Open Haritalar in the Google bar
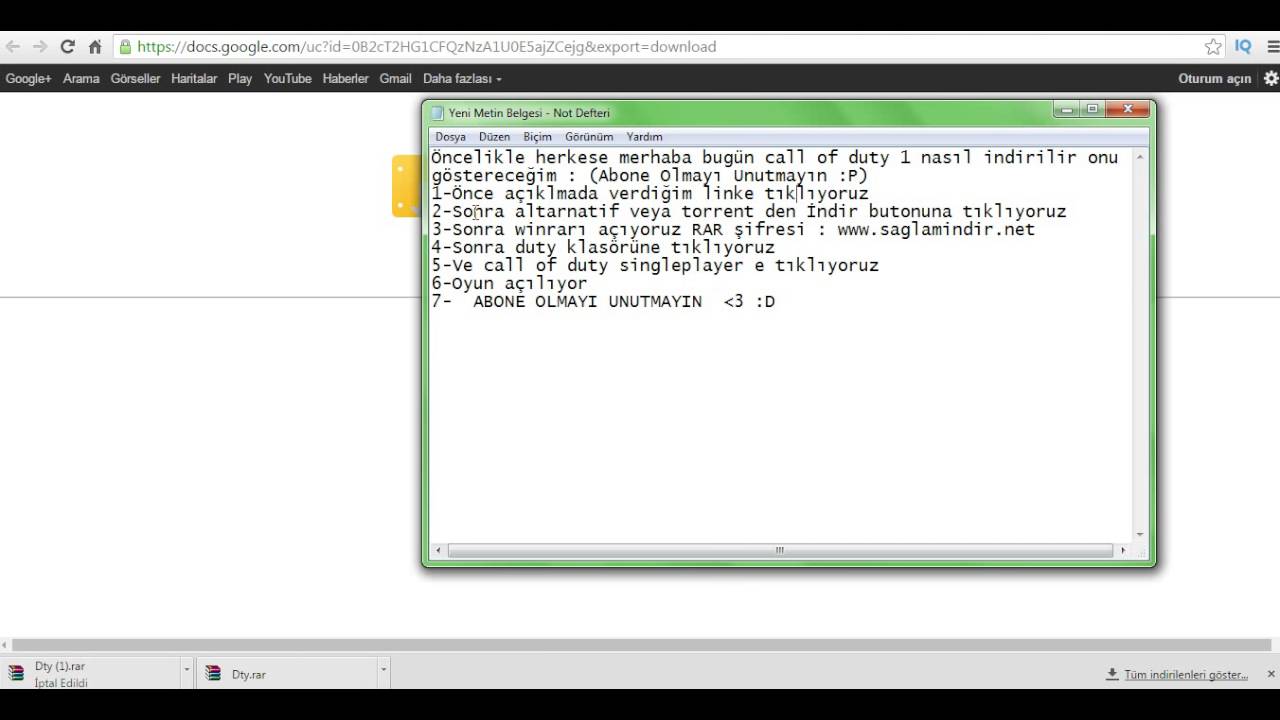This screenshot has height=720, width=1280. [x=194, y=78]
